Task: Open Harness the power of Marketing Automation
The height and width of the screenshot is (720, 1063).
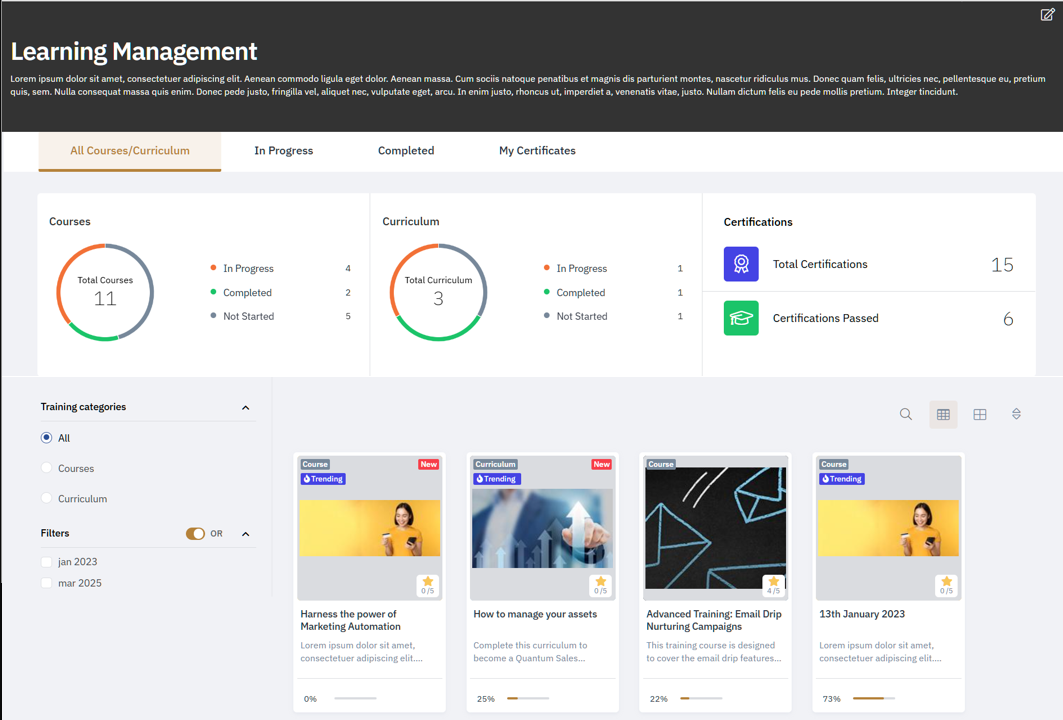Action: pos(350,620)
